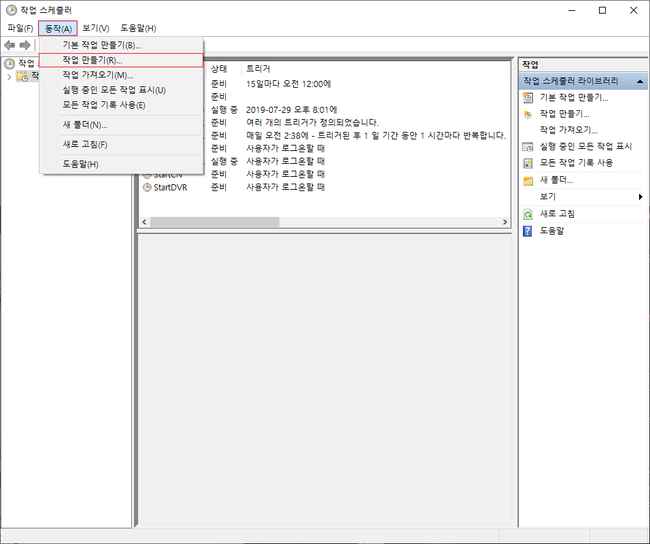
Task: Collapse the 작업 스케줄러 라이브러리 section header
Action: (x=639, y=80)
